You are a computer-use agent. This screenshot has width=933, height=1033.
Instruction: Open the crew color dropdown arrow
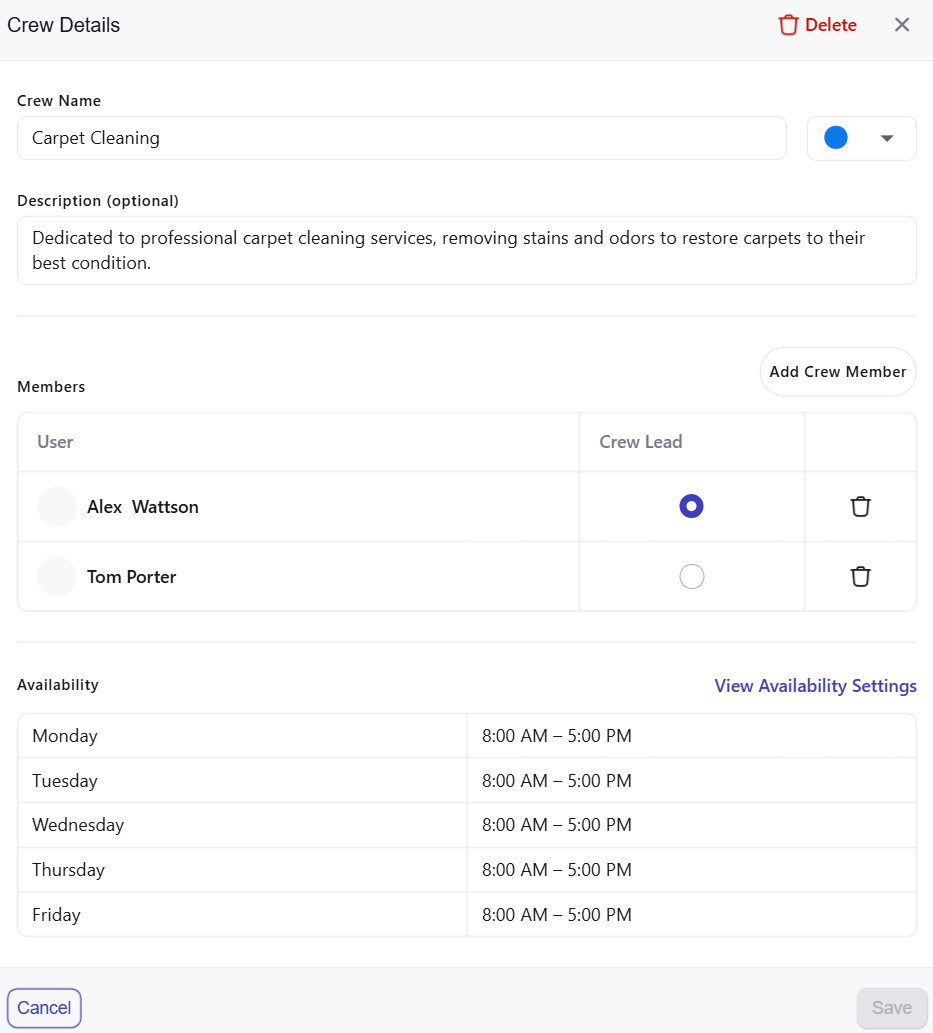tap(886, 139)
